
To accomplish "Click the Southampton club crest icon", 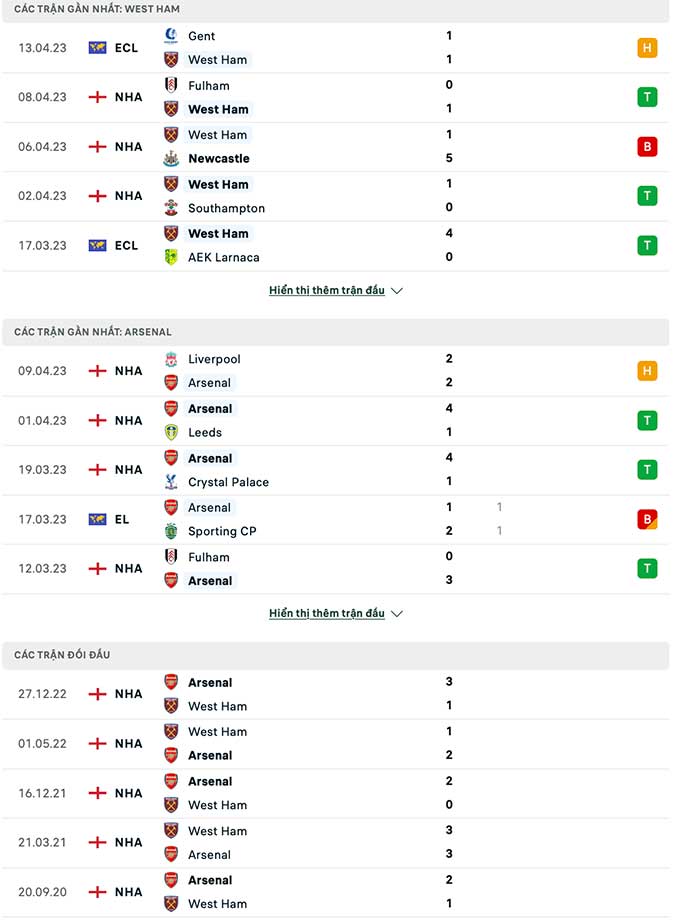I will click(x=171, y=207).
